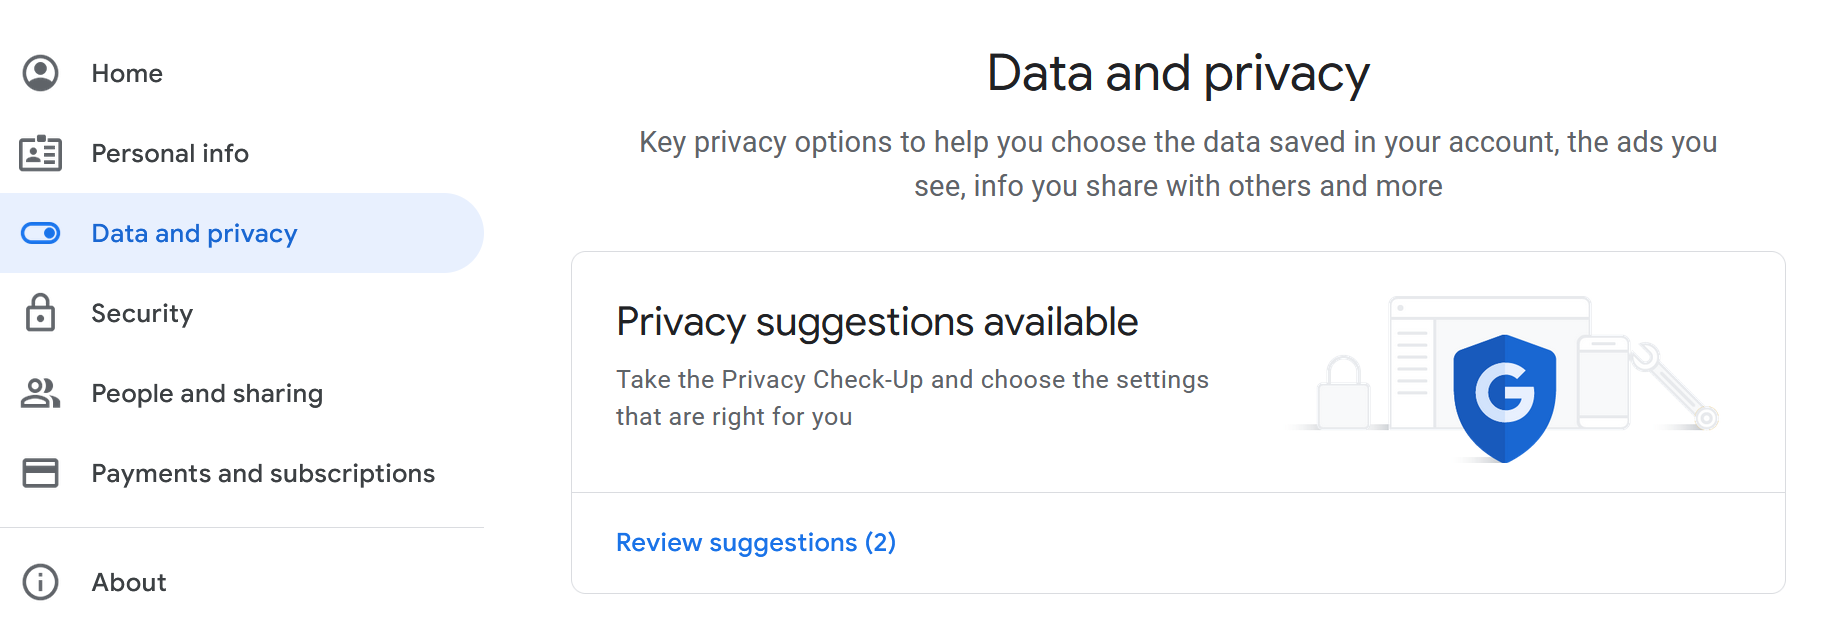The image size is (1836, 637).
Task: Click the Personal info ID card icon
Action: (40, 153)
